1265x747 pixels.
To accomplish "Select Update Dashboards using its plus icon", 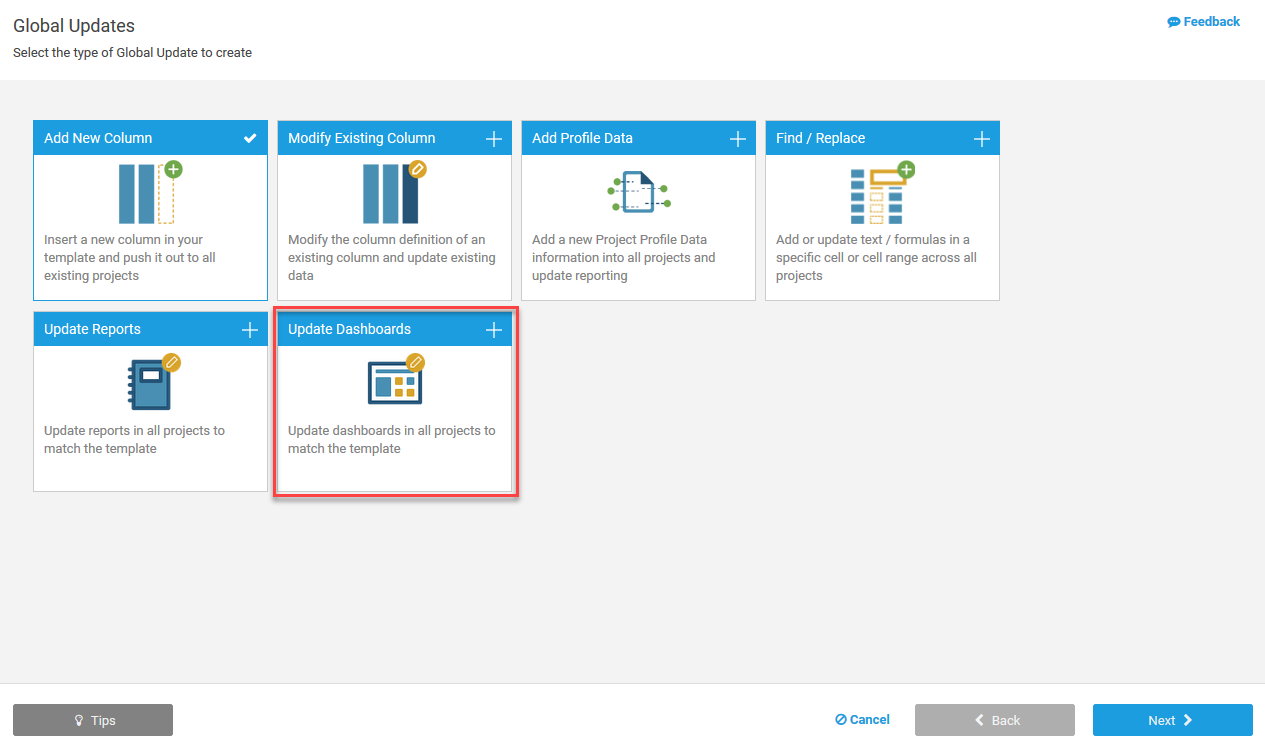I will coord(493,329).
